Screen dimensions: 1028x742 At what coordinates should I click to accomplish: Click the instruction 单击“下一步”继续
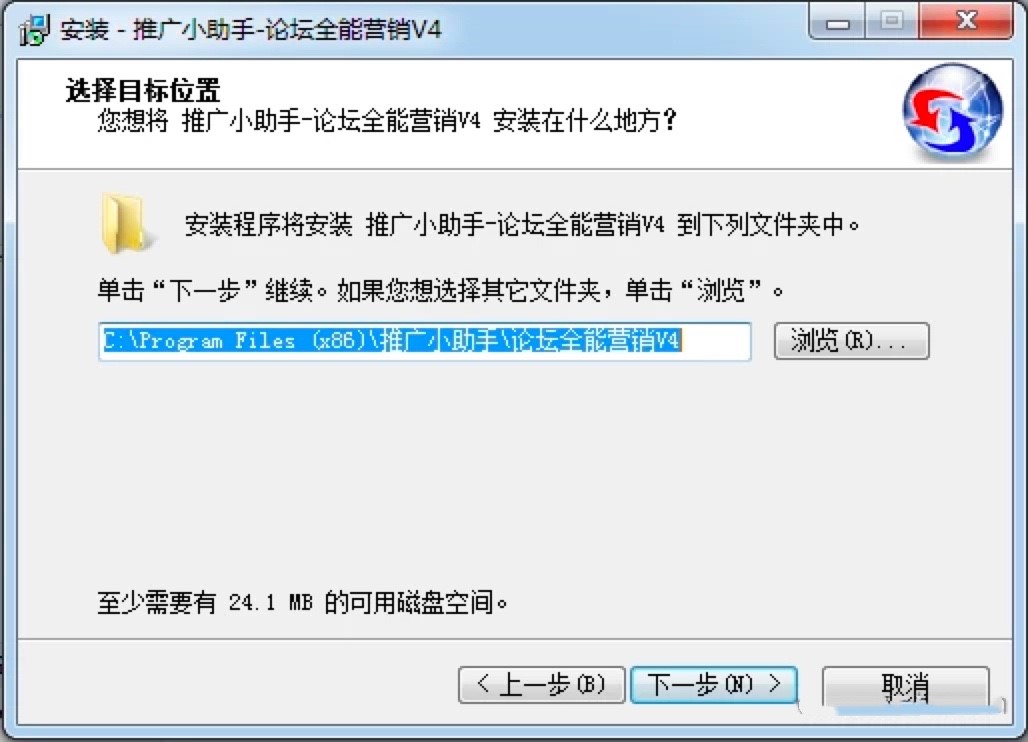coord(205,290)
